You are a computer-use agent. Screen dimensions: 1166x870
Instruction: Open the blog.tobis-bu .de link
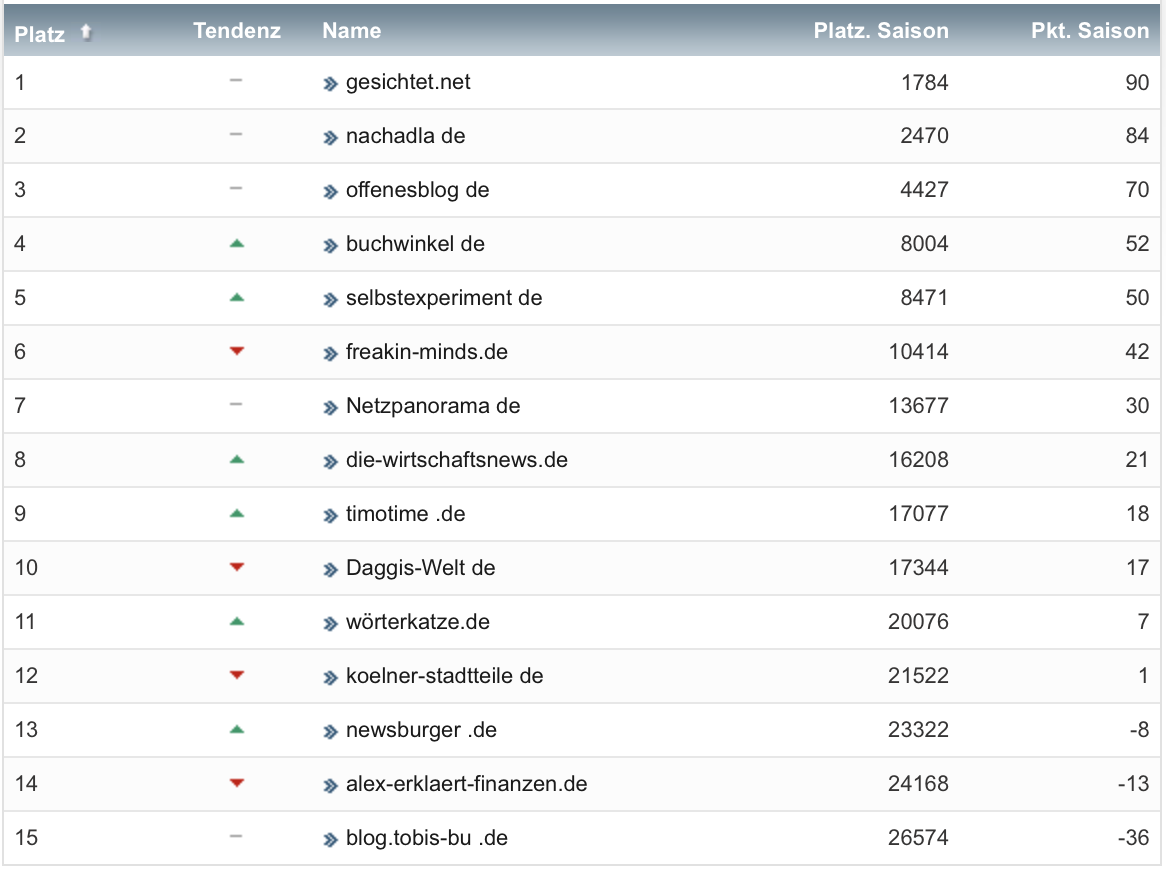point(427,838)
